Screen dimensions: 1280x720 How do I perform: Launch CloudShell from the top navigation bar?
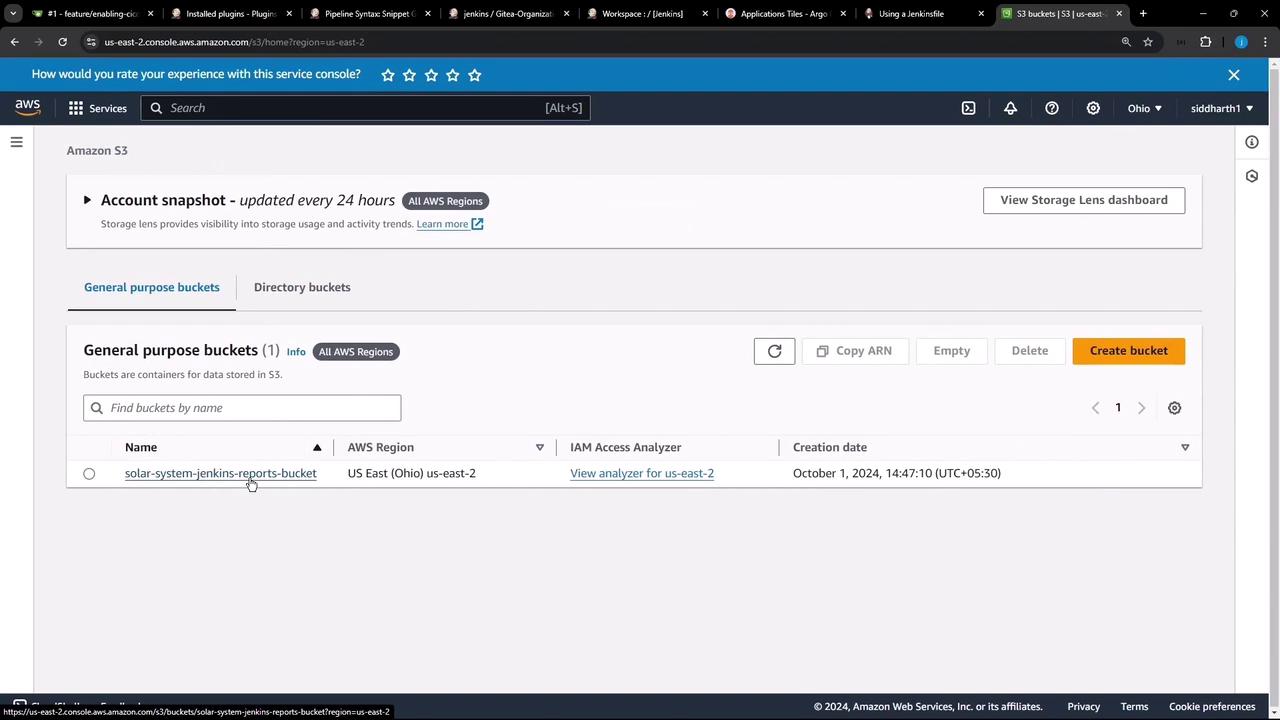tap(968, 108)
